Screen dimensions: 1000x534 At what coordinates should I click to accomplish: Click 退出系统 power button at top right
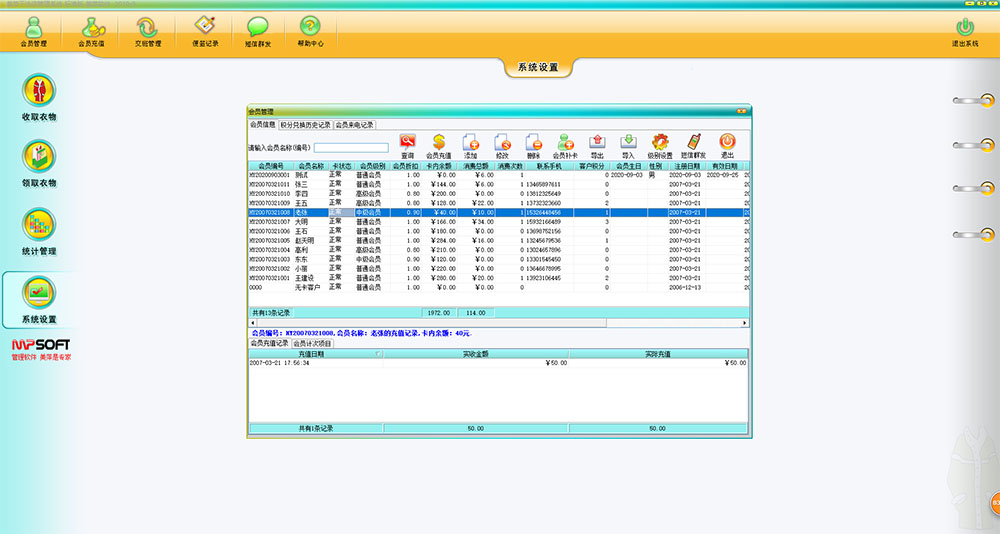click(x=965, y=29)
